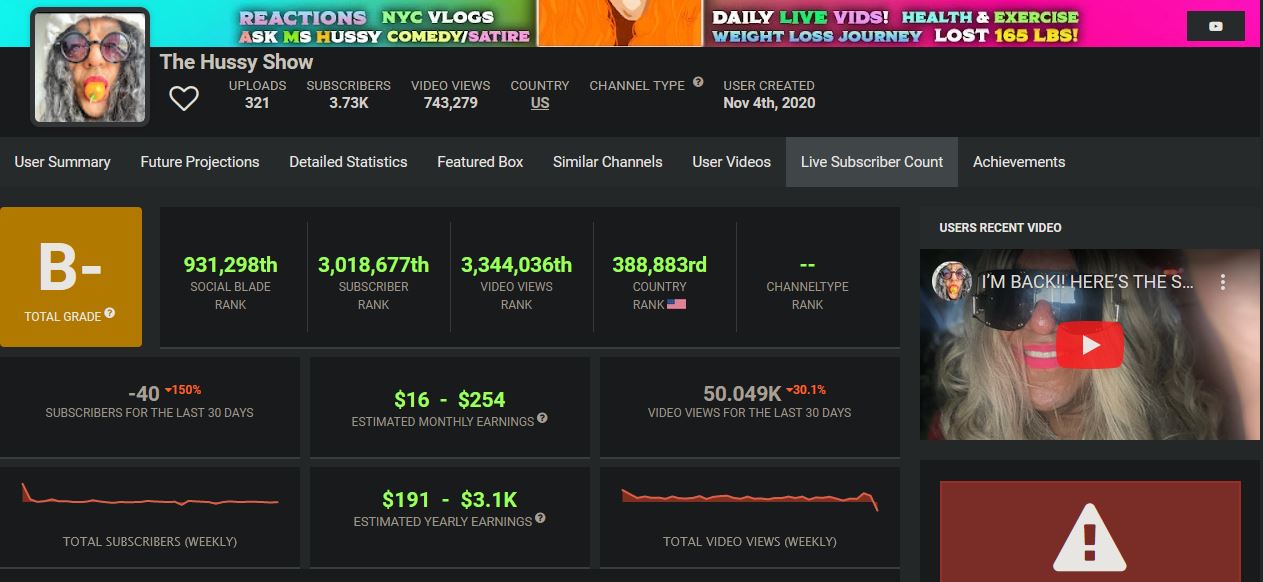Click the B- total grade badge
Viewport: 1263px width, 582px height.
71,277
